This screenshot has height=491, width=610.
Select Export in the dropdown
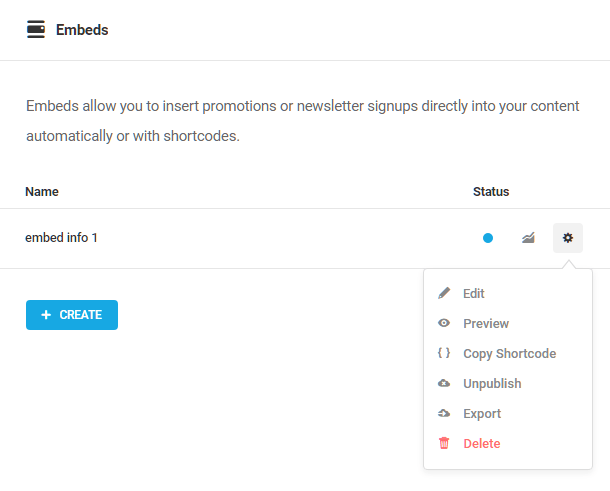pyautogui.click(x=482, y=413)
